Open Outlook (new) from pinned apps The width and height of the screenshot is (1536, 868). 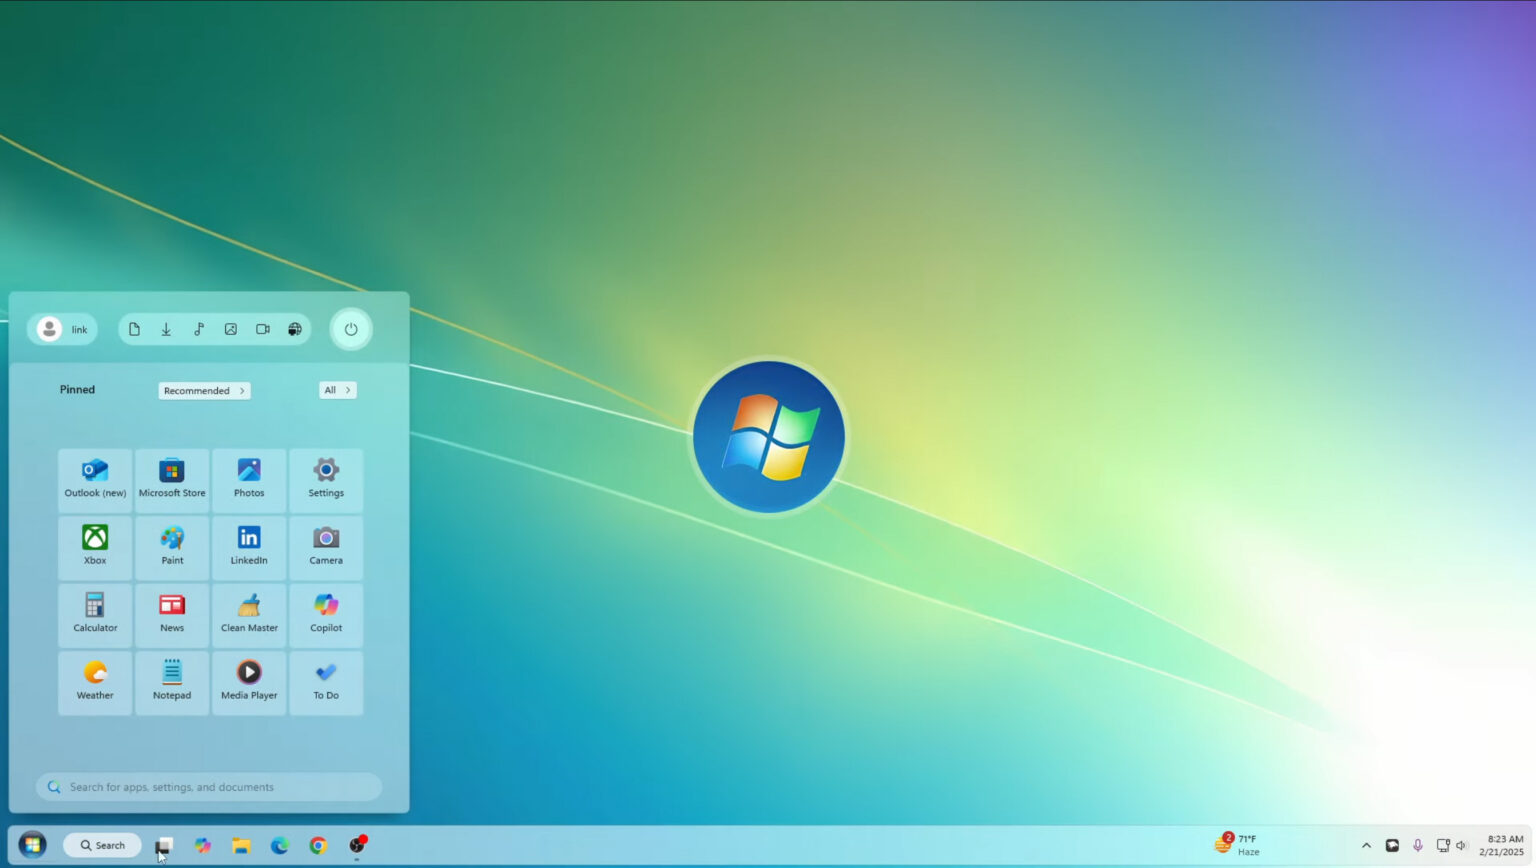point(94,480)
